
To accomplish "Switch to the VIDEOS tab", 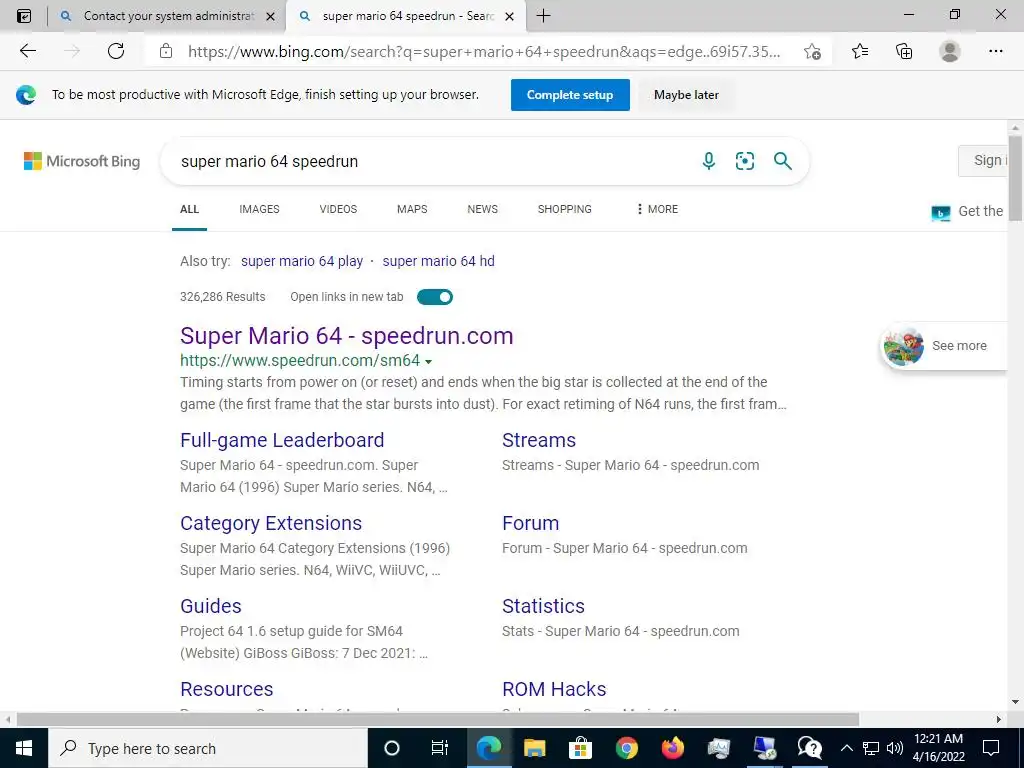I will (338, 209).
